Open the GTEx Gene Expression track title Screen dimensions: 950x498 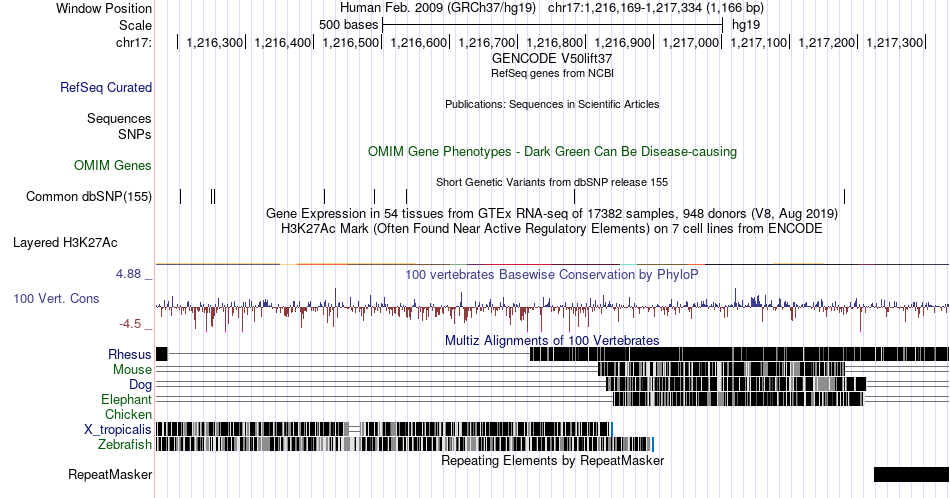point(552,214)
